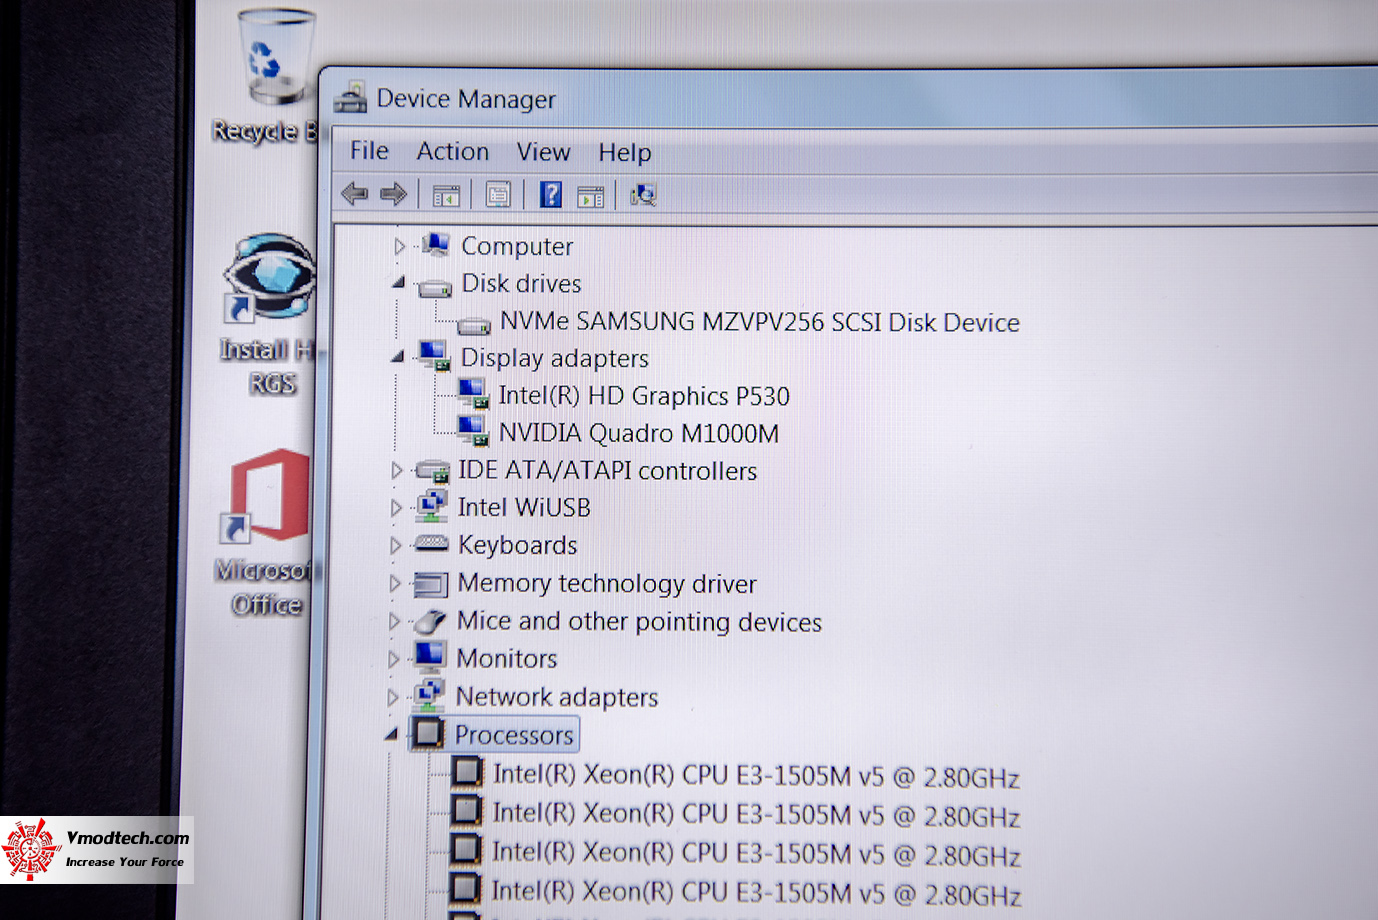This screenshot has height=920, width=1378.
Task: Toggle the Show/Hide Action Pane toolbar icon
Action: pyautogui.click(x=591, y=196)
